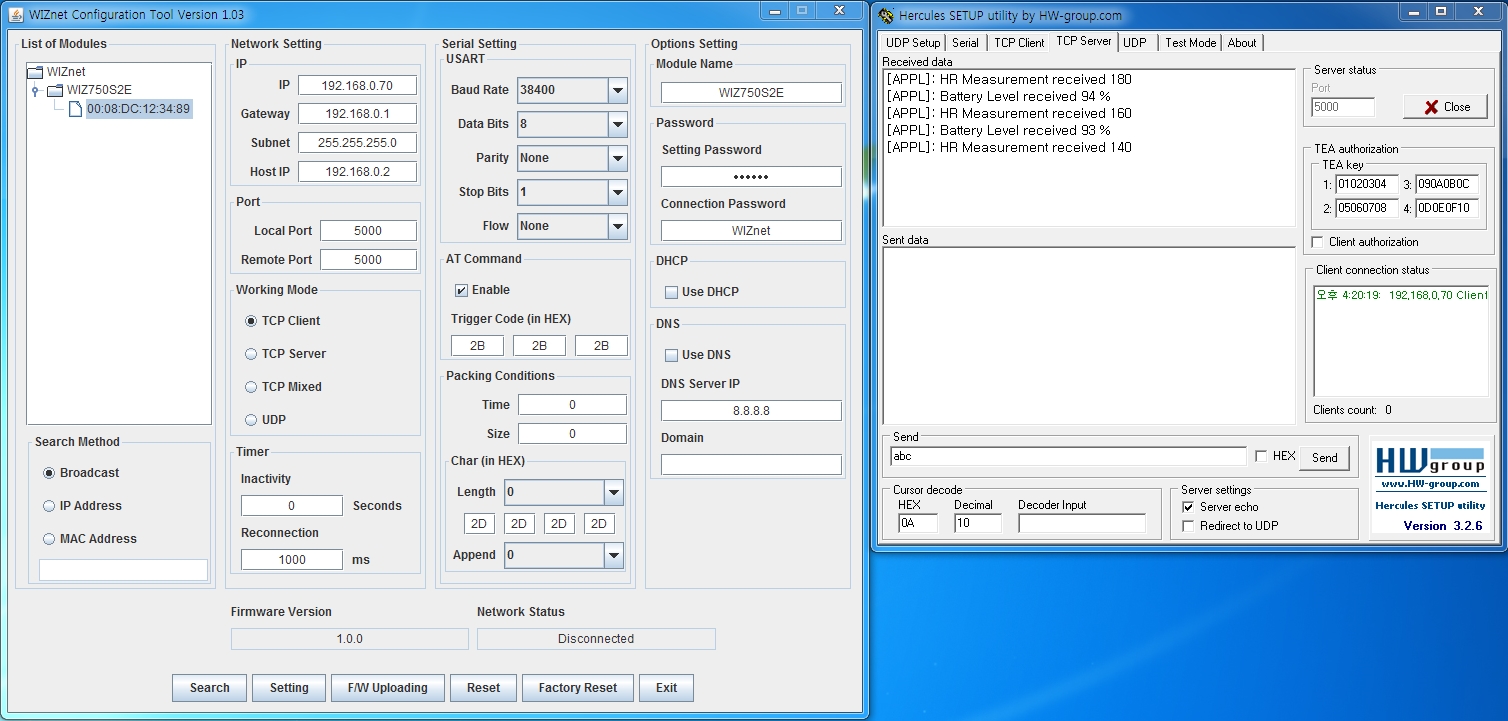1508x721 pixels.
Task: Open the Flow control dropdown
Action: [617, 226]
